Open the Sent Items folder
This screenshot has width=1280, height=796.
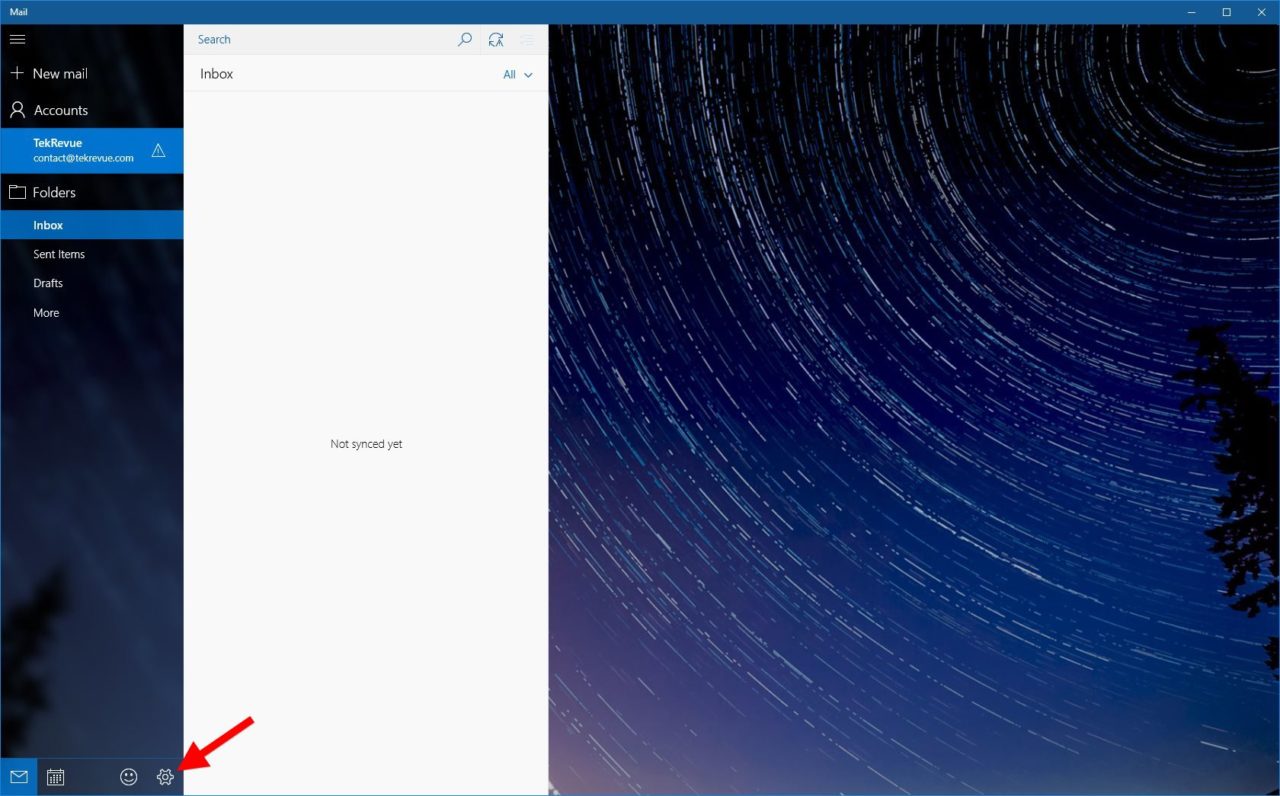pos(59,254)
